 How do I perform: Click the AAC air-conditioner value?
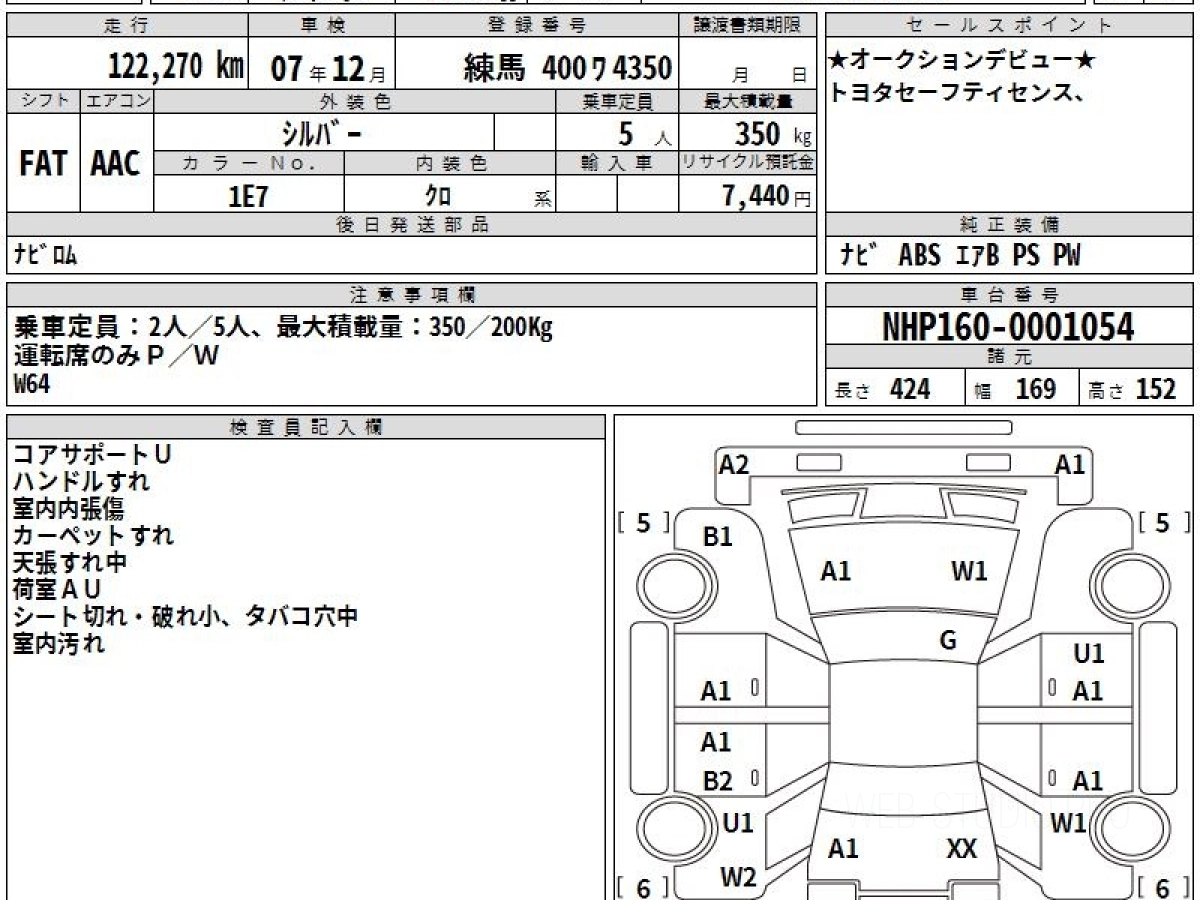[116, 163]
